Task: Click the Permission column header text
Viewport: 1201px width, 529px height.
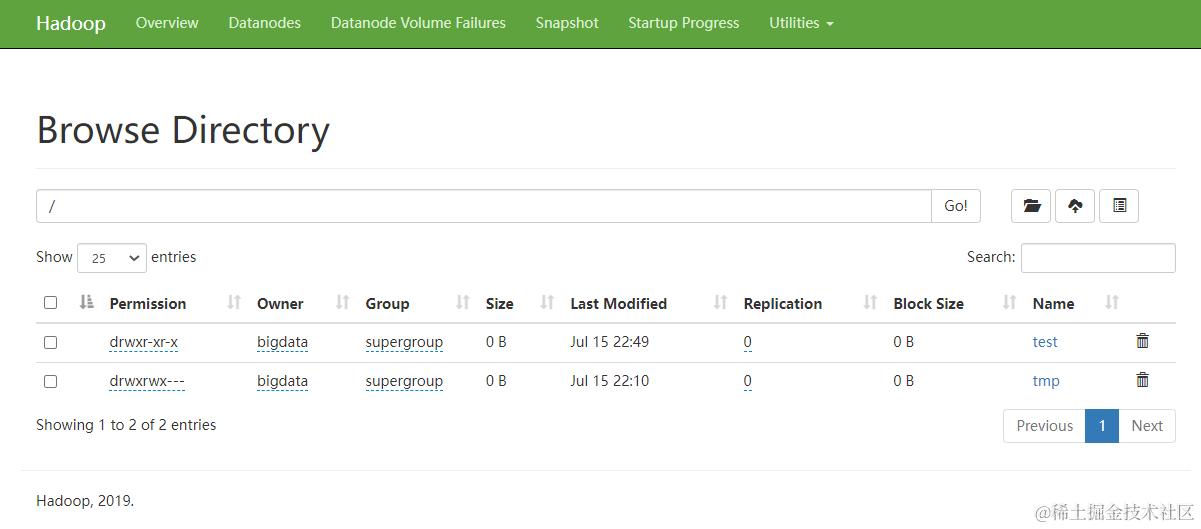Action: point(148,303)
